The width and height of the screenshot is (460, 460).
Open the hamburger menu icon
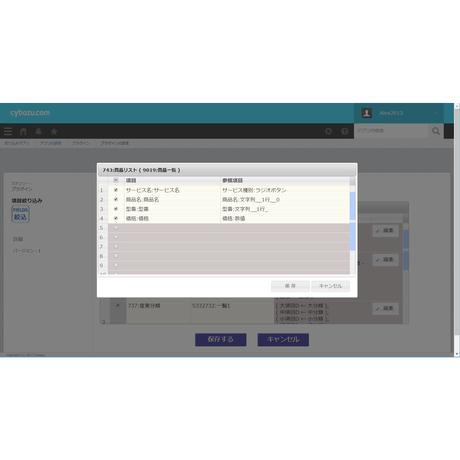[8, 131]
